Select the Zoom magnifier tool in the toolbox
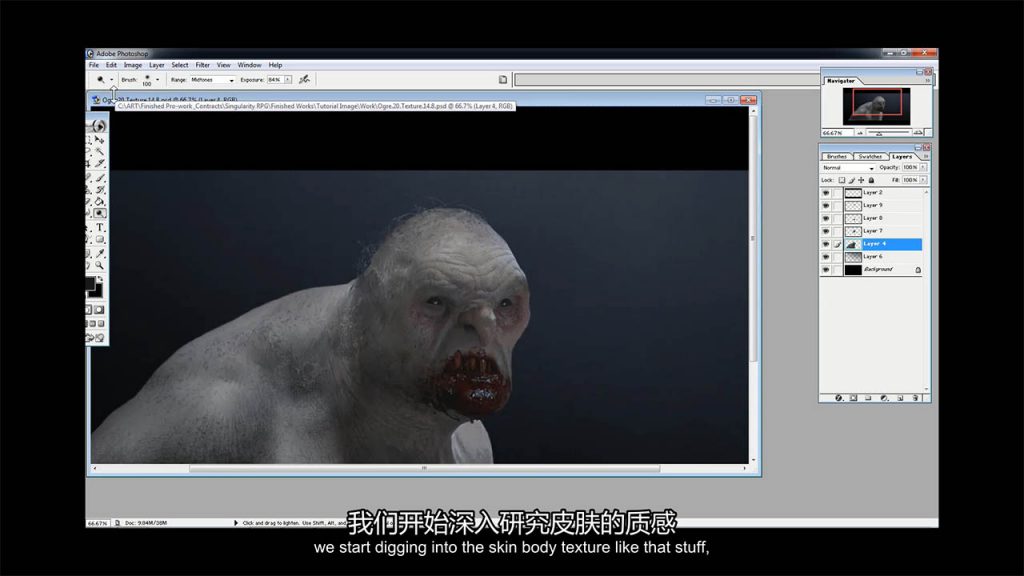 (x=100, y=265)
